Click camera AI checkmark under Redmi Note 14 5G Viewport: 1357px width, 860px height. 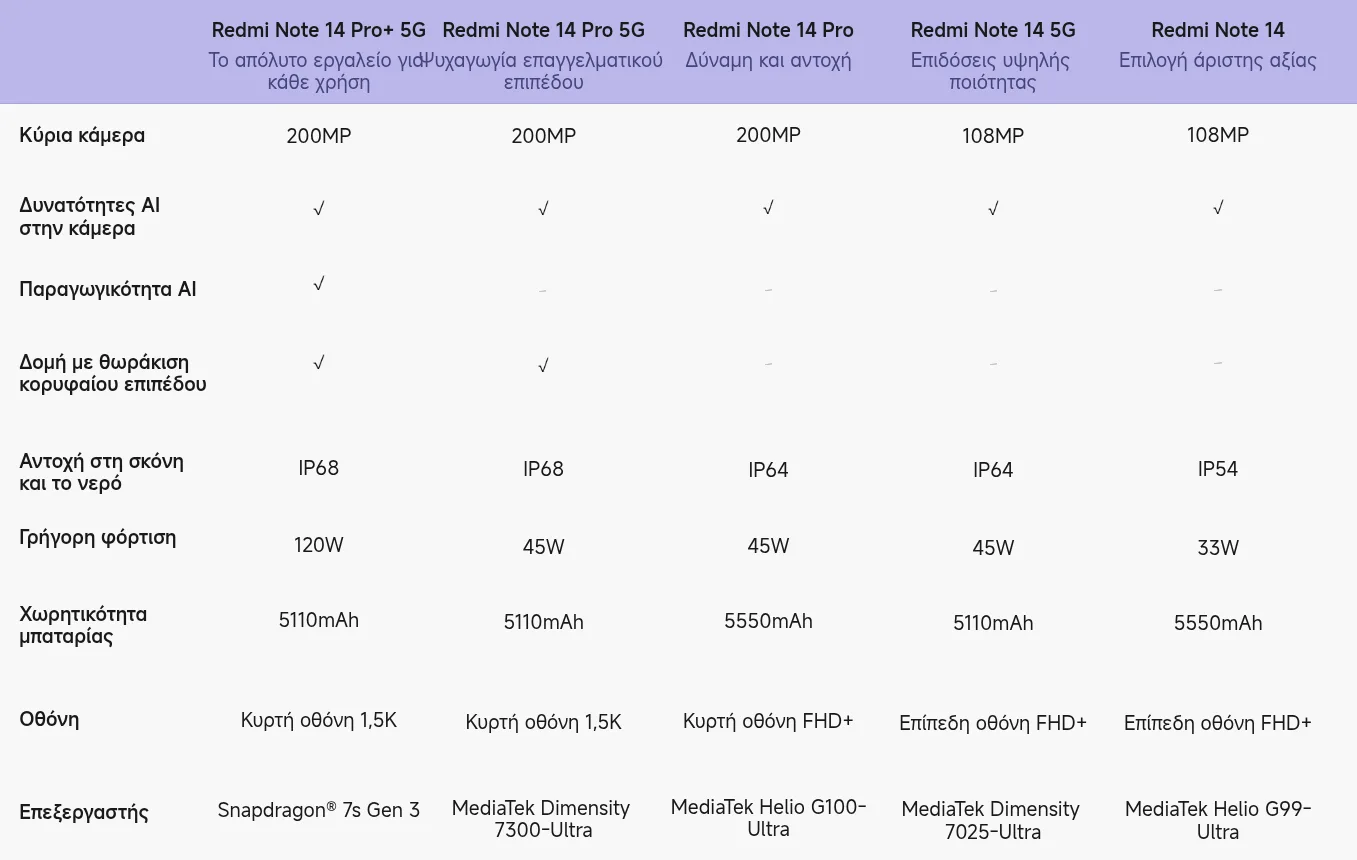click(993, 208)
